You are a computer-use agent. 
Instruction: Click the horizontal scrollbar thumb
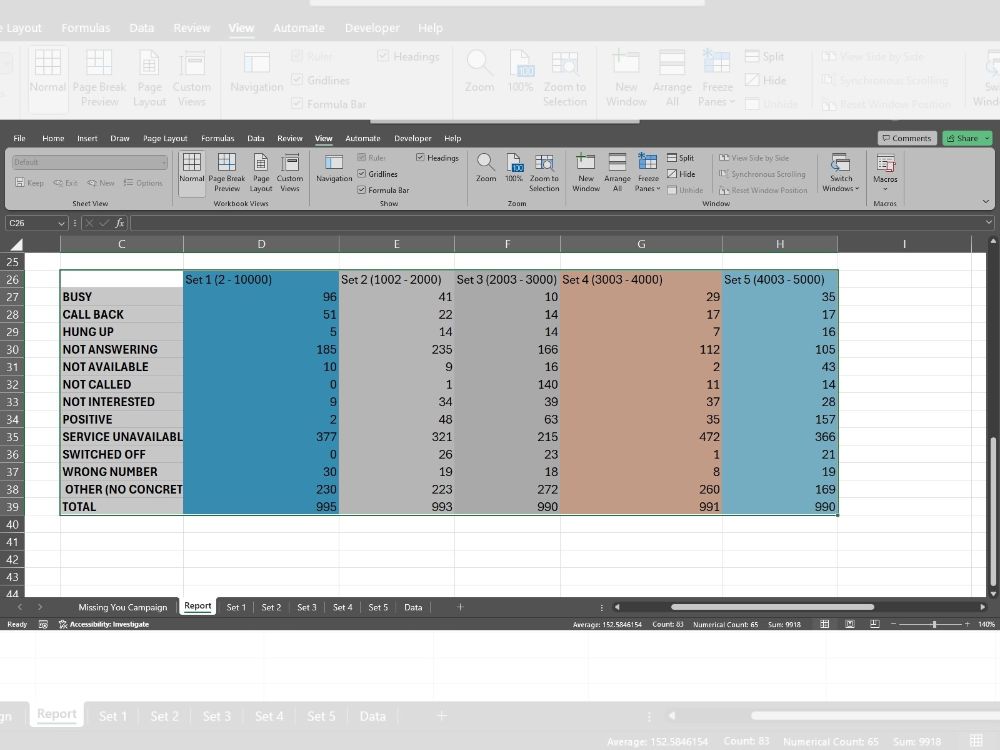(x=772, y=607)
